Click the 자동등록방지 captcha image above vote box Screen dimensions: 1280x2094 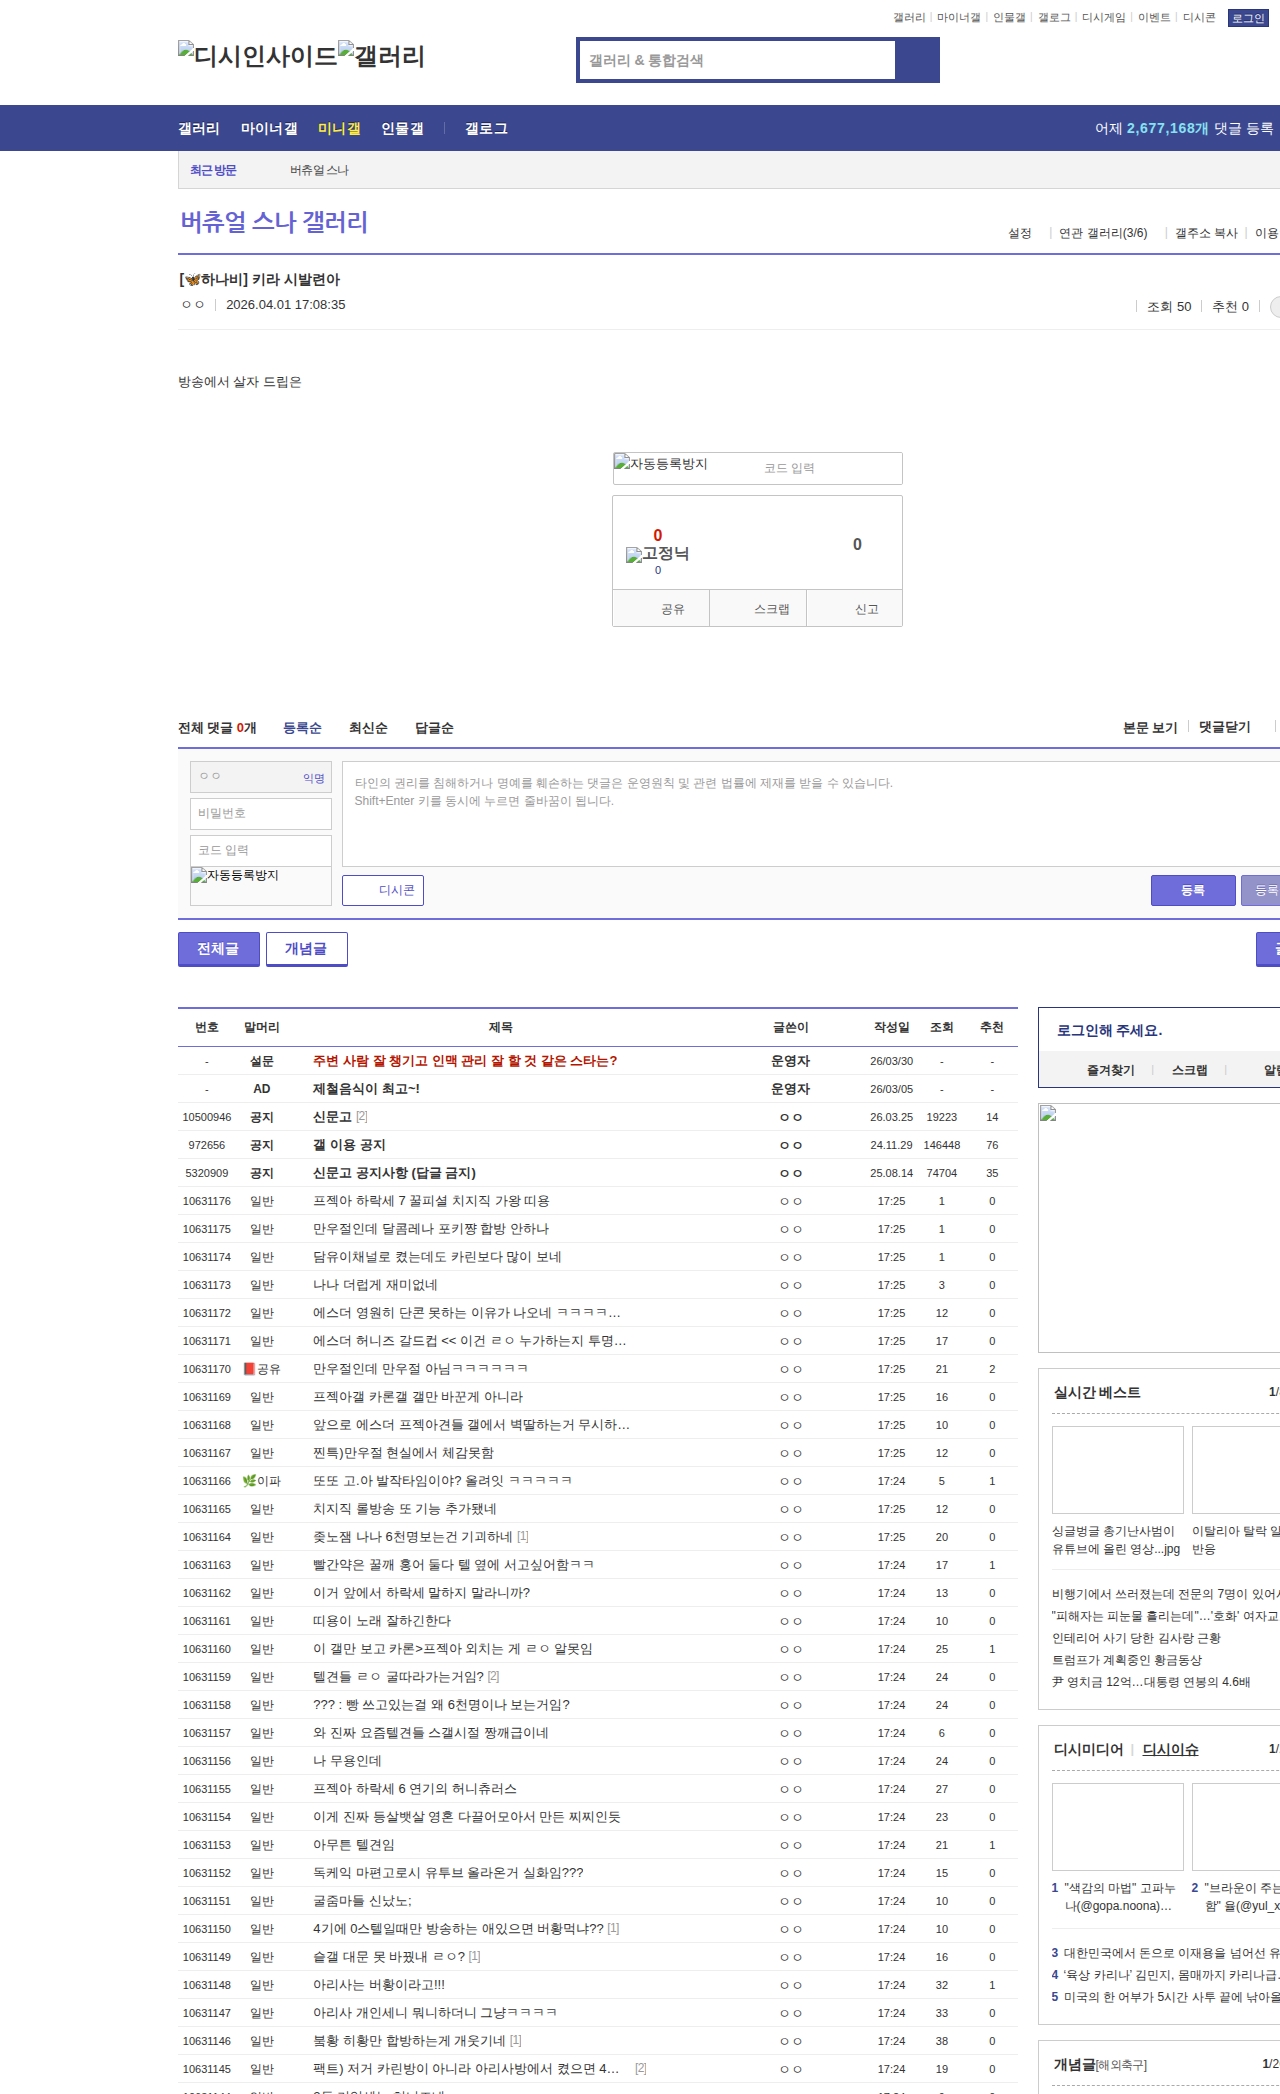pyautogui.click(x=661, y=465)
